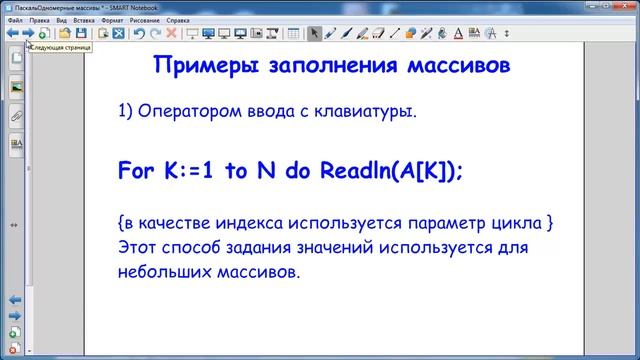Choose the Select arrow tool

point(314,33)
